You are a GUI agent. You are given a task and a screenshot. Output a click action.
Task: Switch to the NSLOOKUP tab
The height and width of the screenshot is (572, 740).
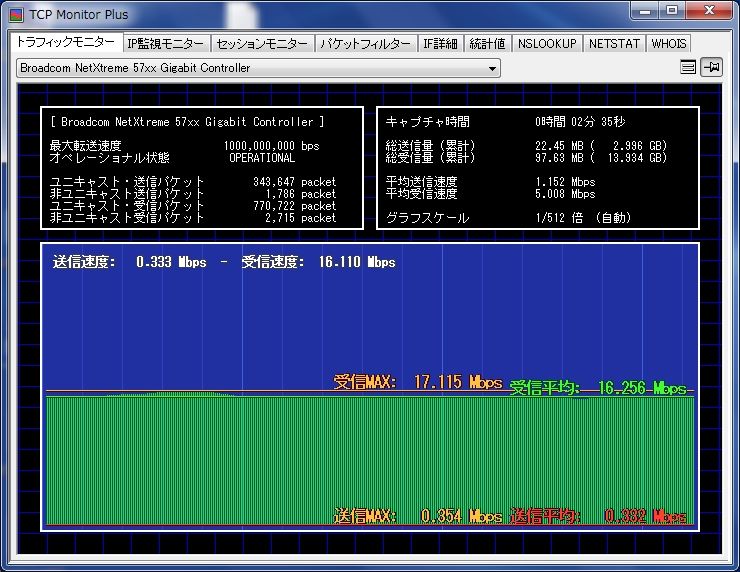547,44
